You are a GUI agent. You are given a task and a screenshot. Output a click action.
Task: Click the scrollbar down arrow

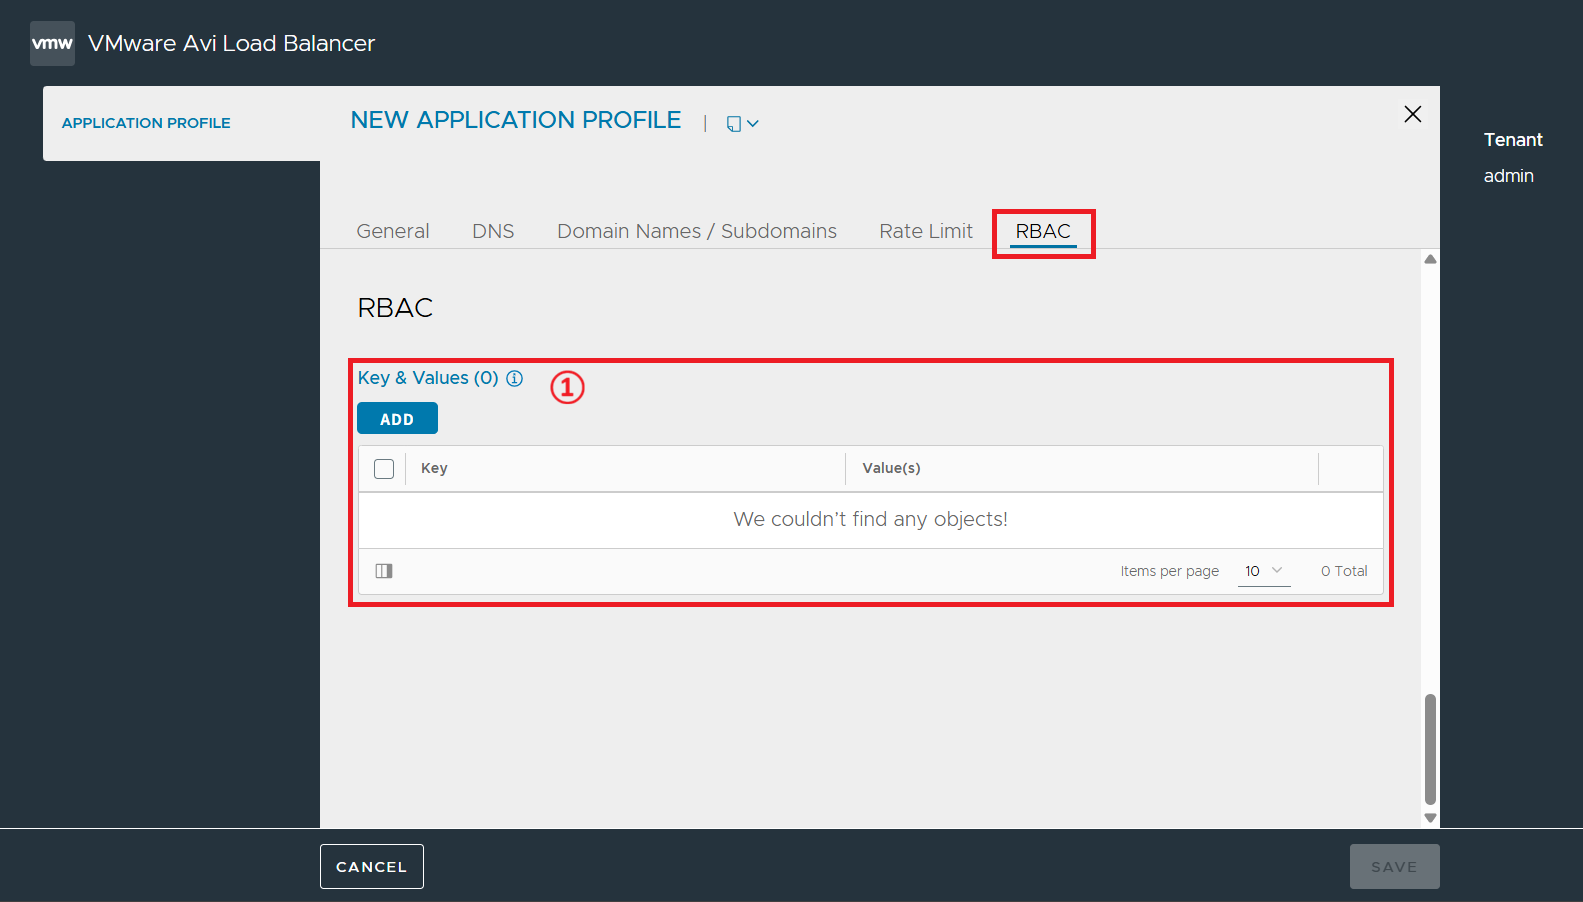click(x=1430, y=818)
